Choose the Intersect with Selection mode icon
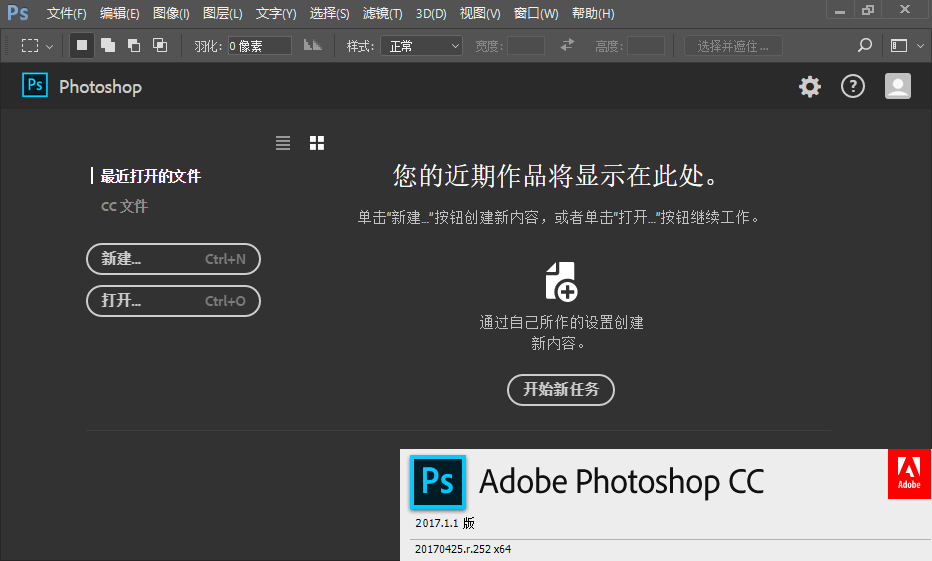 click(x=159, y=46)
